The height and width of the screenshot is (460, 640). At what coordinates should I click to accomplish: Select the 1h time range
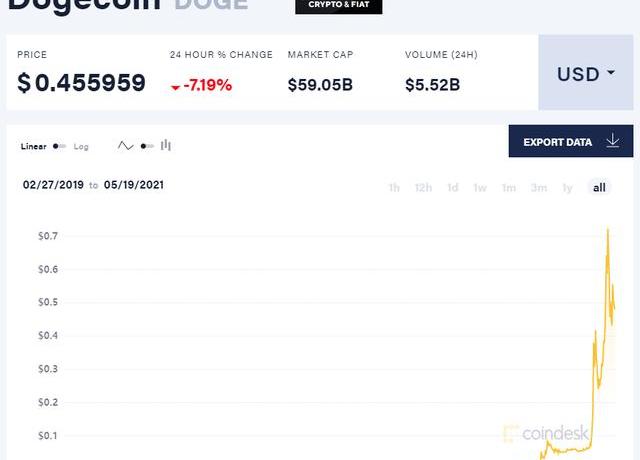pos(394,187)
